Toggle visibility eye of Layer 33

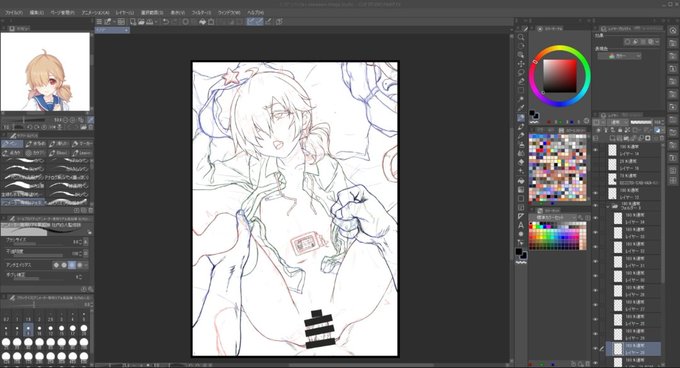(x=596, y=233)
